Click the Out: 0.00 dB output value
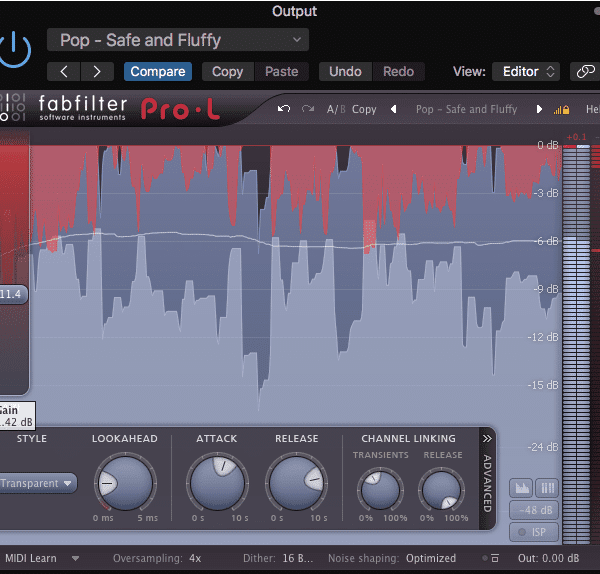This screenshot has width=600, height=574. click(x=548, y=558)
